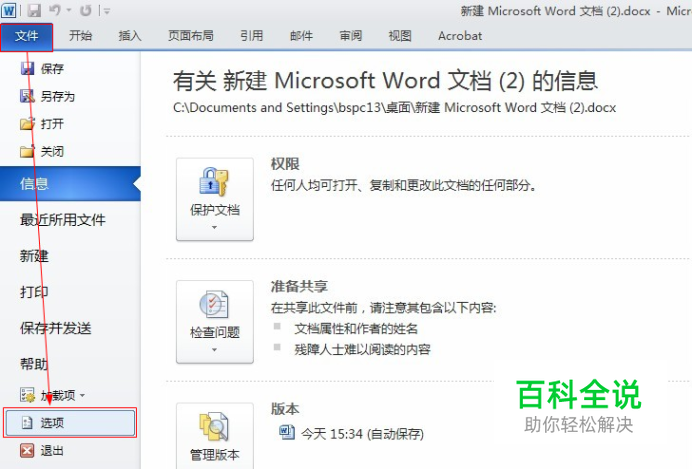Click the 有关 新建 Microsoft Word 文档 title
This screenshot has height=469, width=692.
click(x=385, y=81)
